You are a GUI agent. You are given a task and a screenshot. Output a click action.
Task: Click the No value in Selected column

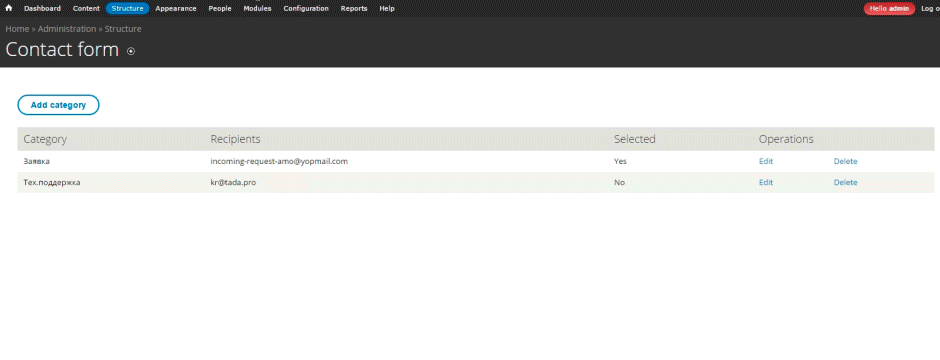(619, 182)
